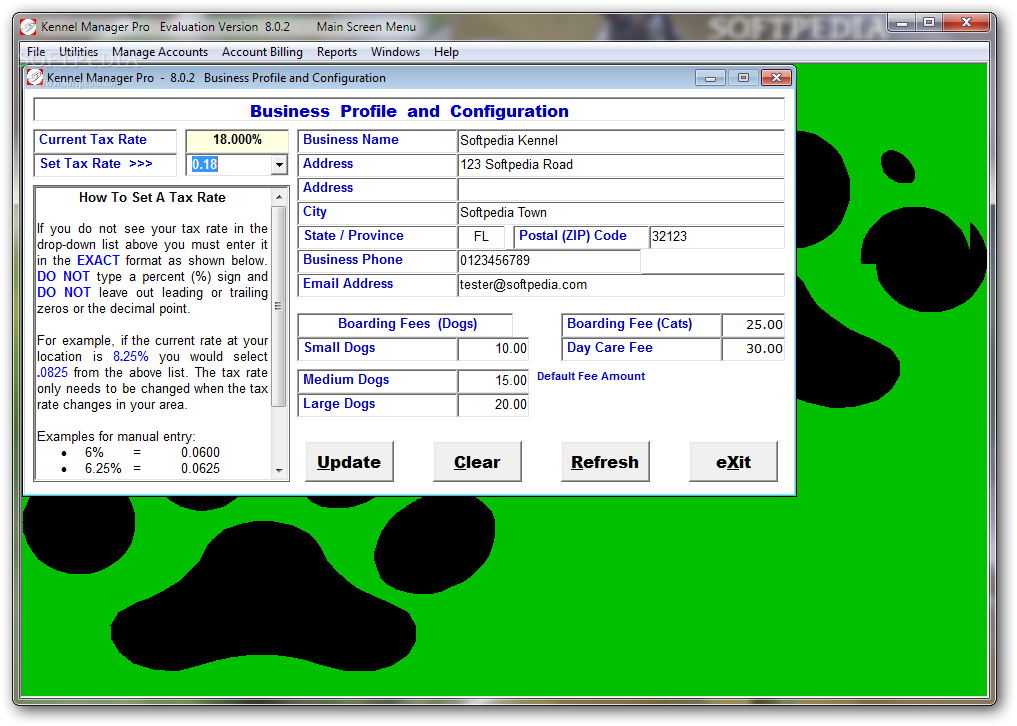The width and height of the screenshot is (1017, 726).
Task: Click the Postal (ZIP) Code label
Action: click(573, 236)
